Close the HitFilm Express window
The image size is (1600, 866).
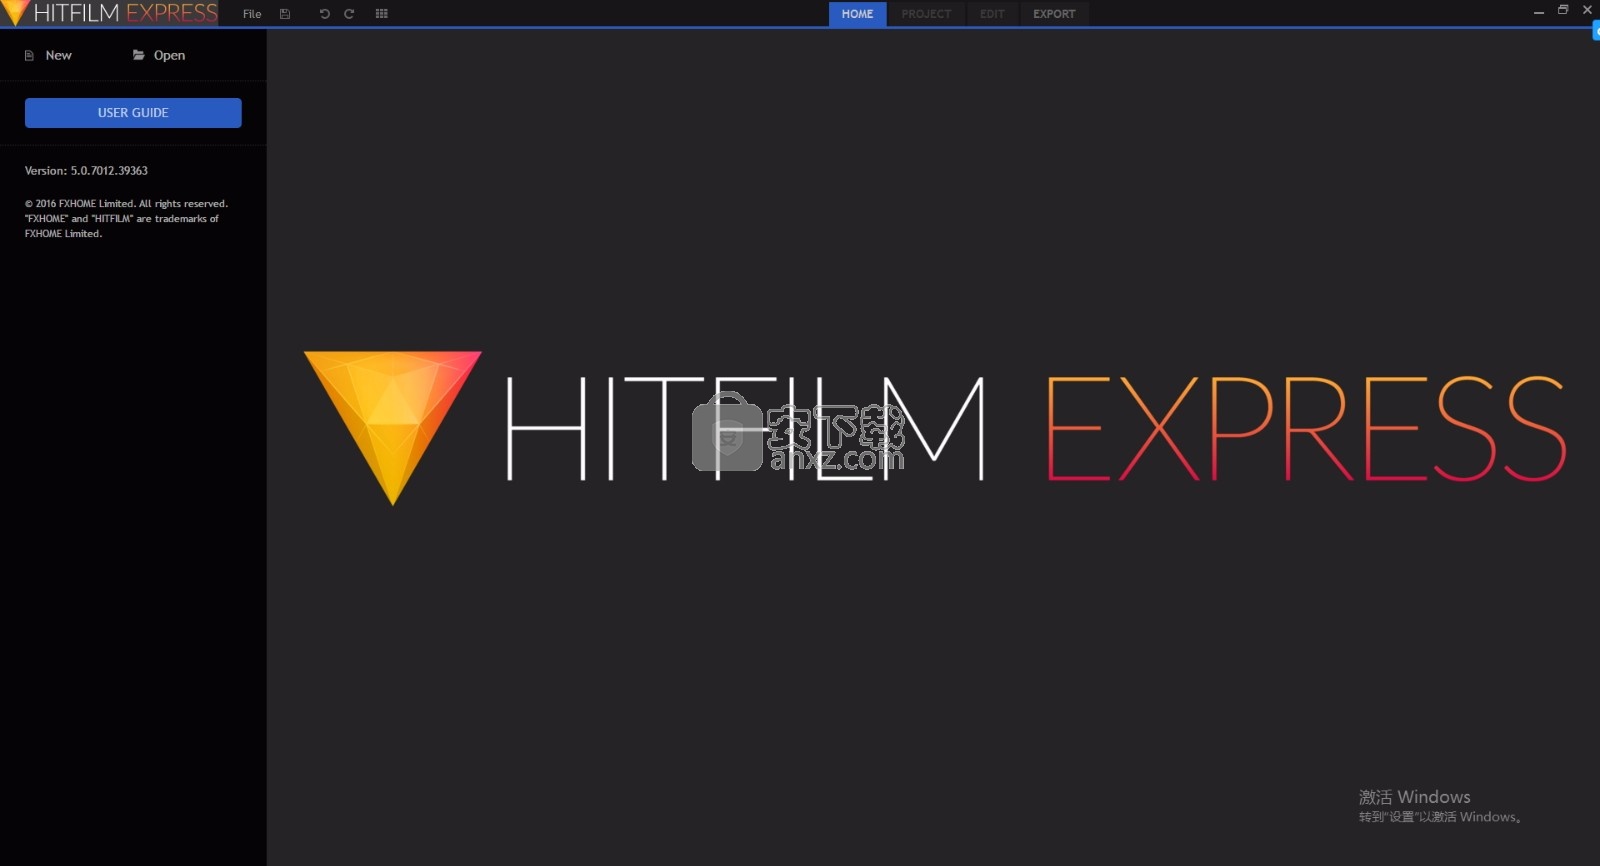[x=1587, y=10]
